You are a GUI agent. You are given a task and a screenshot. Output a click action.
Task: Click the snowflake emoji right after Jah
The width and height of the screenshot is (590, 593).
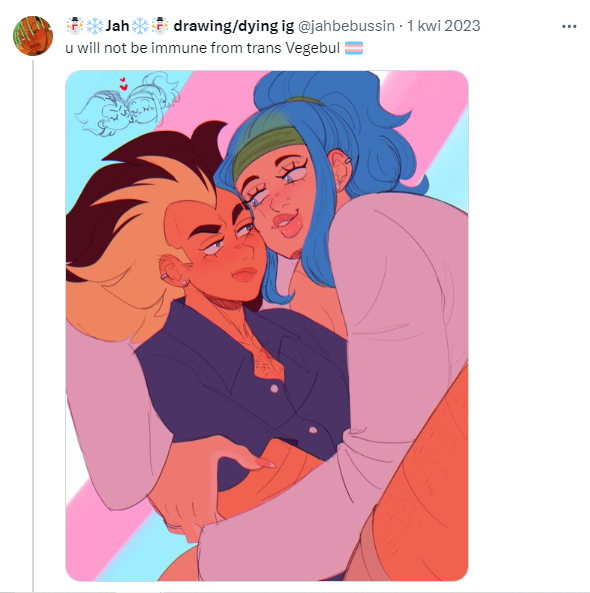coord(140,26)
